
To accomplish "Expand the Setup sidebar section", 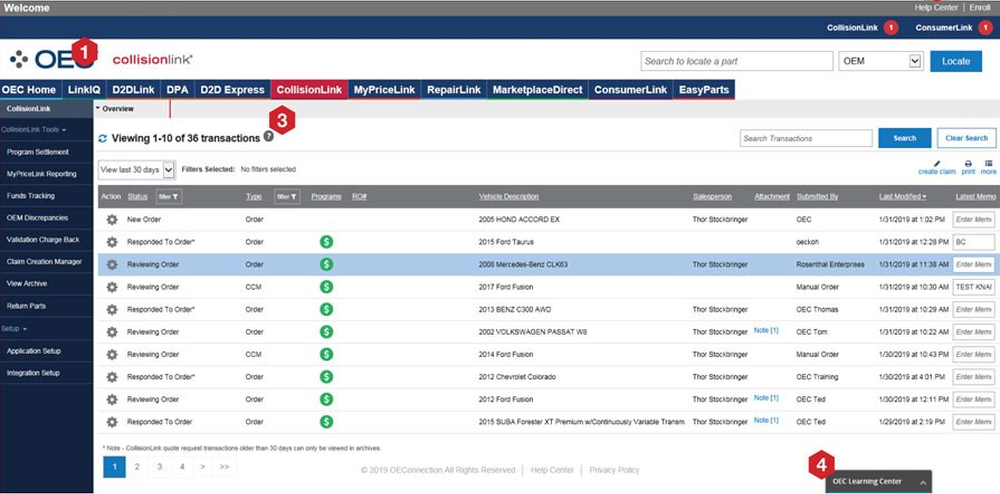I will (14, 329).
